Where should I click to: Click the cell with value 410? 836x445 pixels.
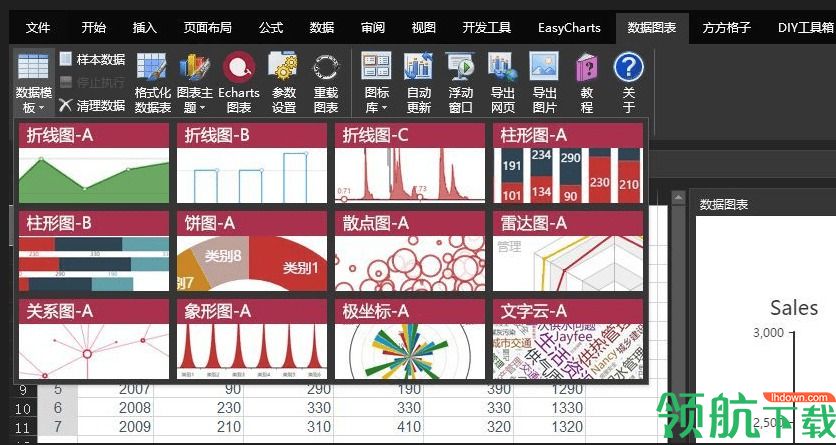pos(379,427)
